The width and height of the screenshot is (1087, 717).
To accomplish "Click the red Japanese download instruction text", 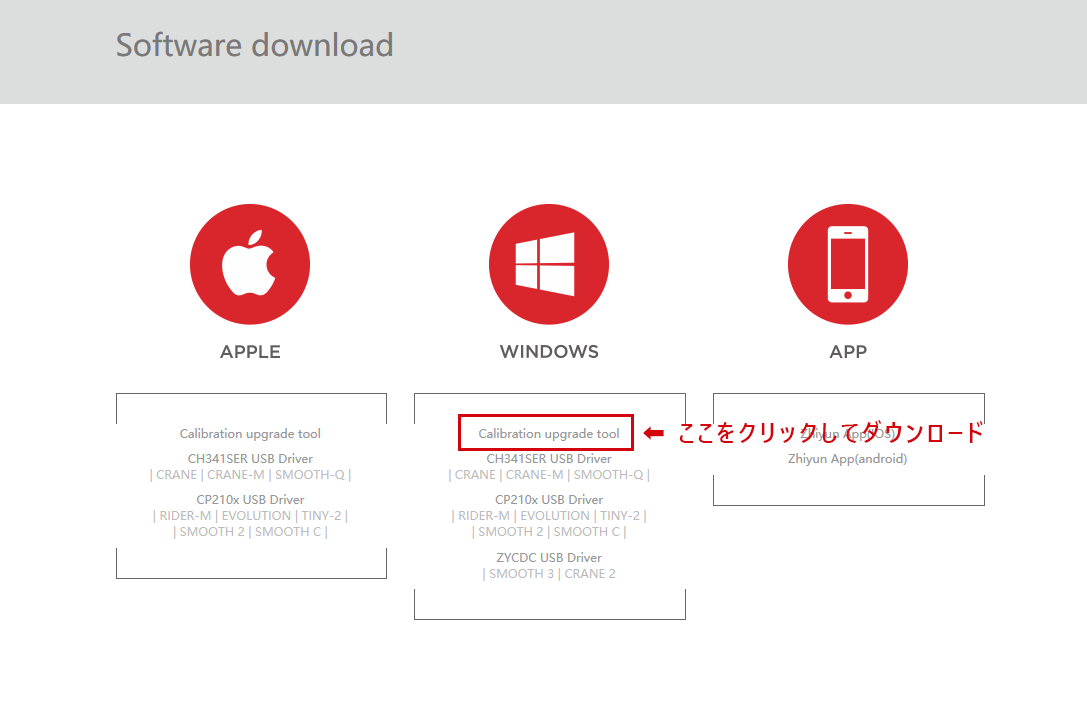I will [830, 433].
